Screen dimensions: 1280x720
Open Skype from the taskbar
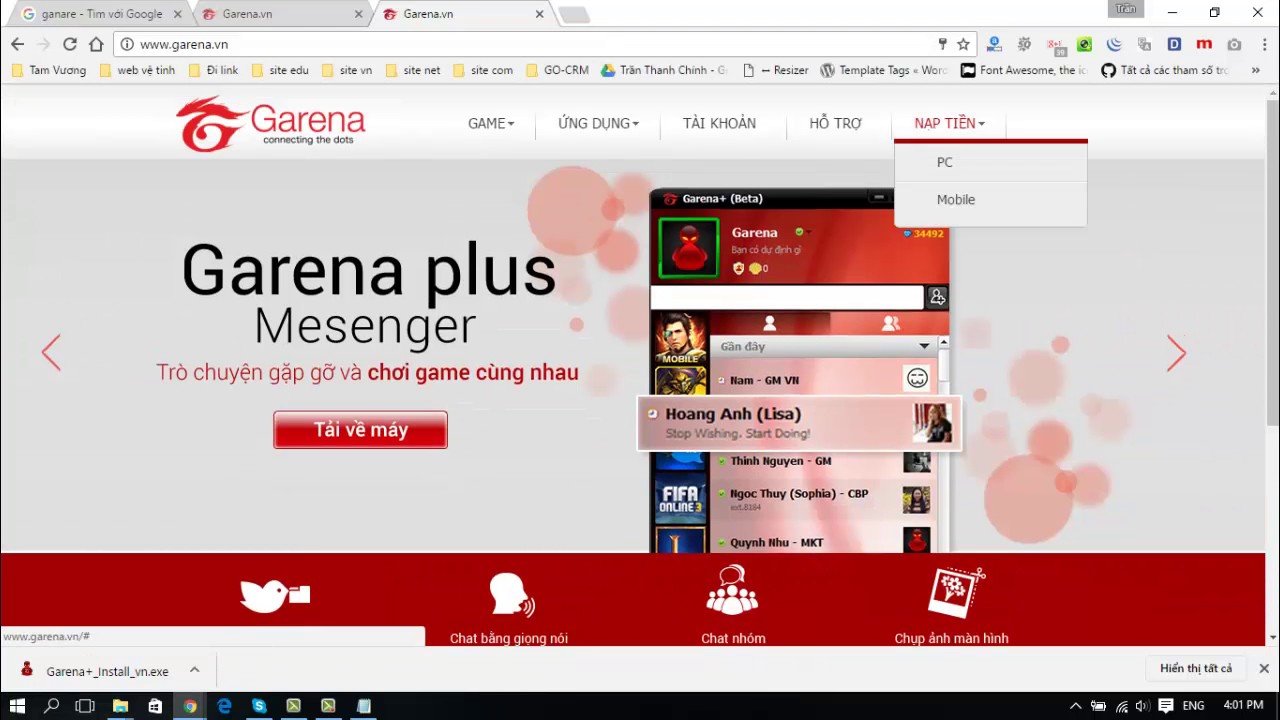(259, 706)
